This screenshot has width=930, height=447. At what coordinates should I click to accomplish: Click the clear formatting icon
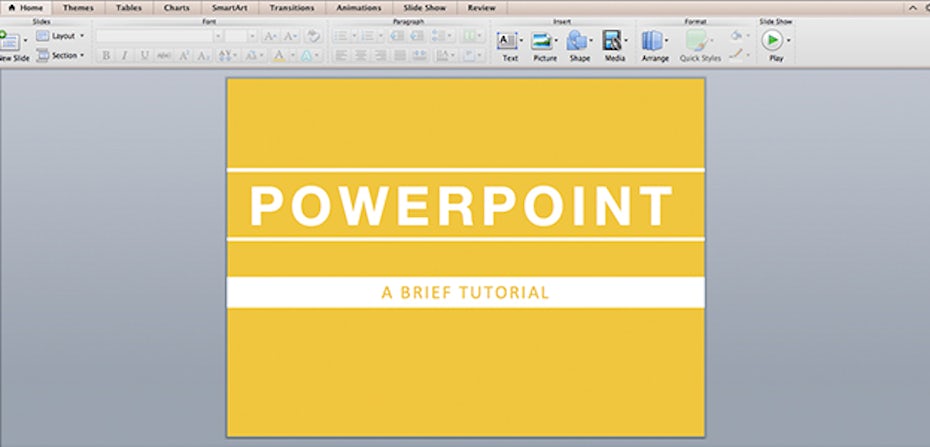313,36
